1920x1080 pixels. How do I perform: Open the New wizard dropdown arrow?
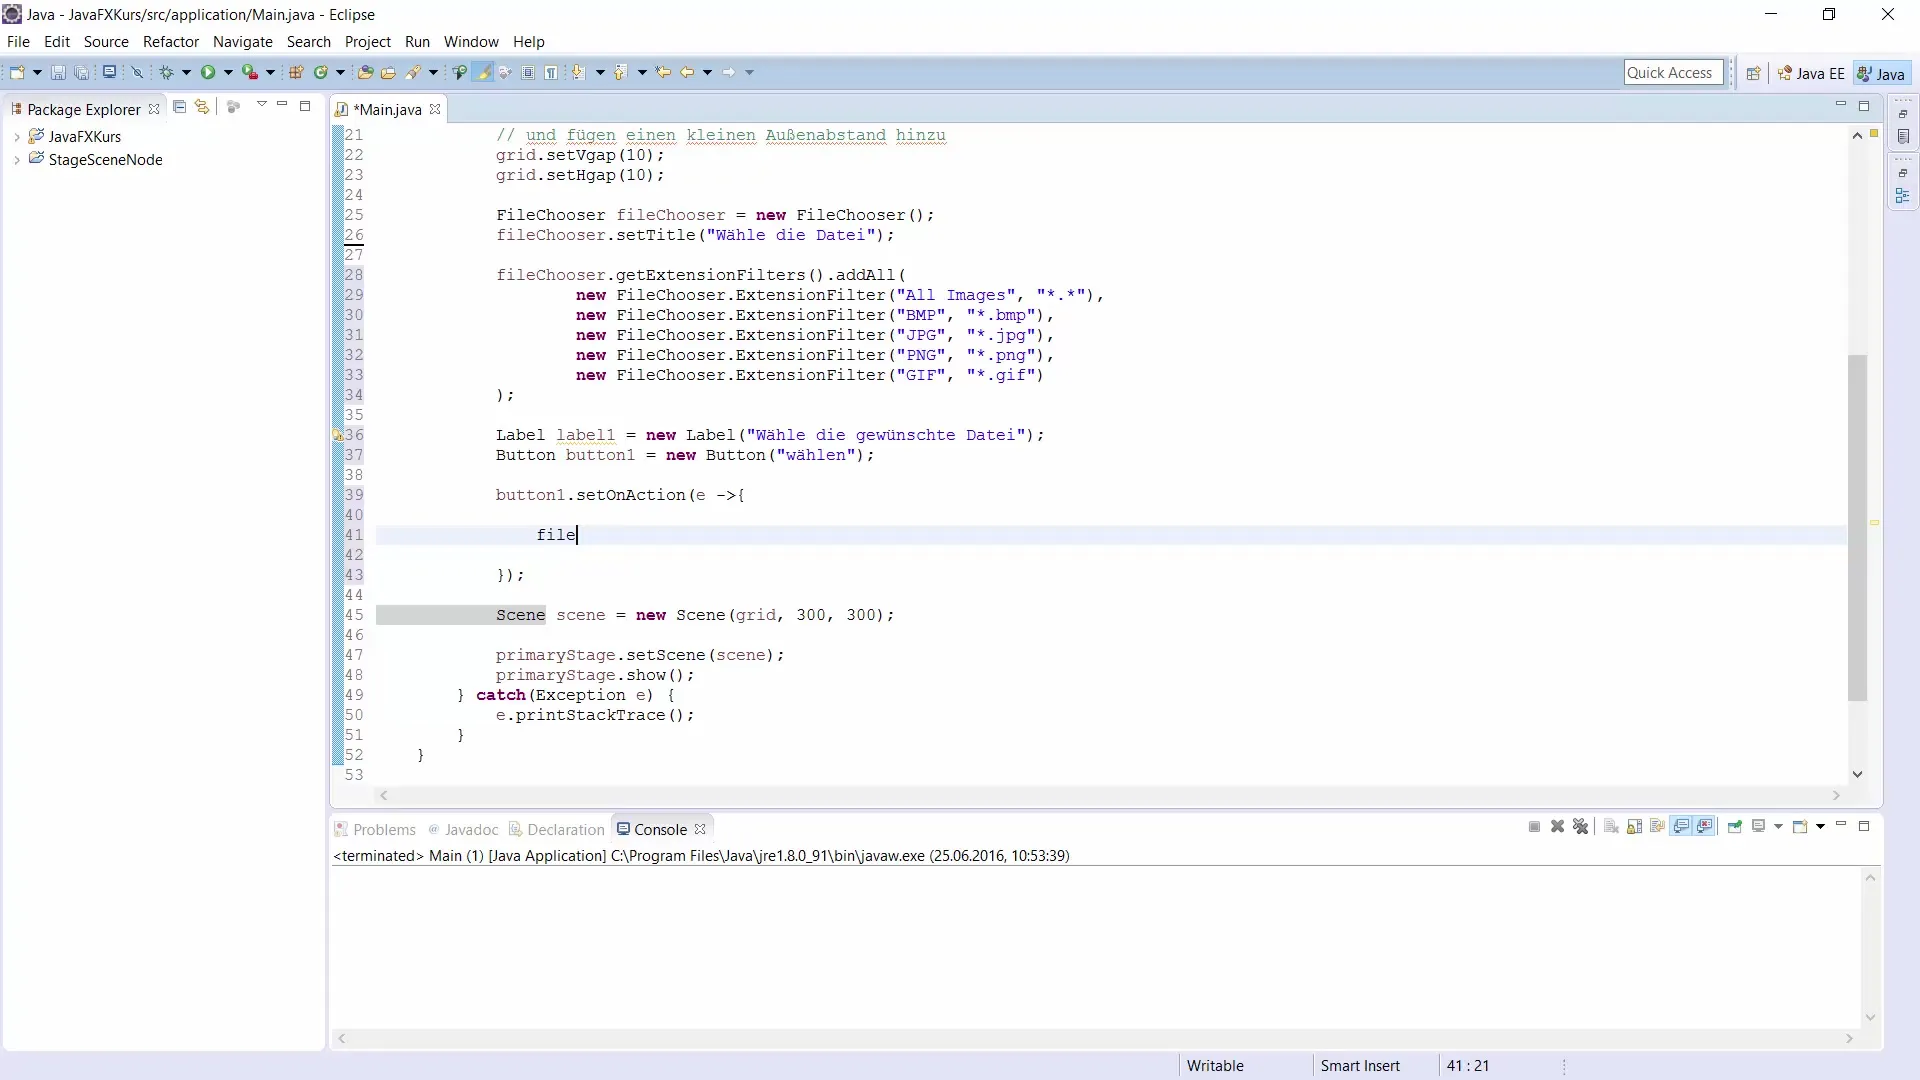pos(37,72)
